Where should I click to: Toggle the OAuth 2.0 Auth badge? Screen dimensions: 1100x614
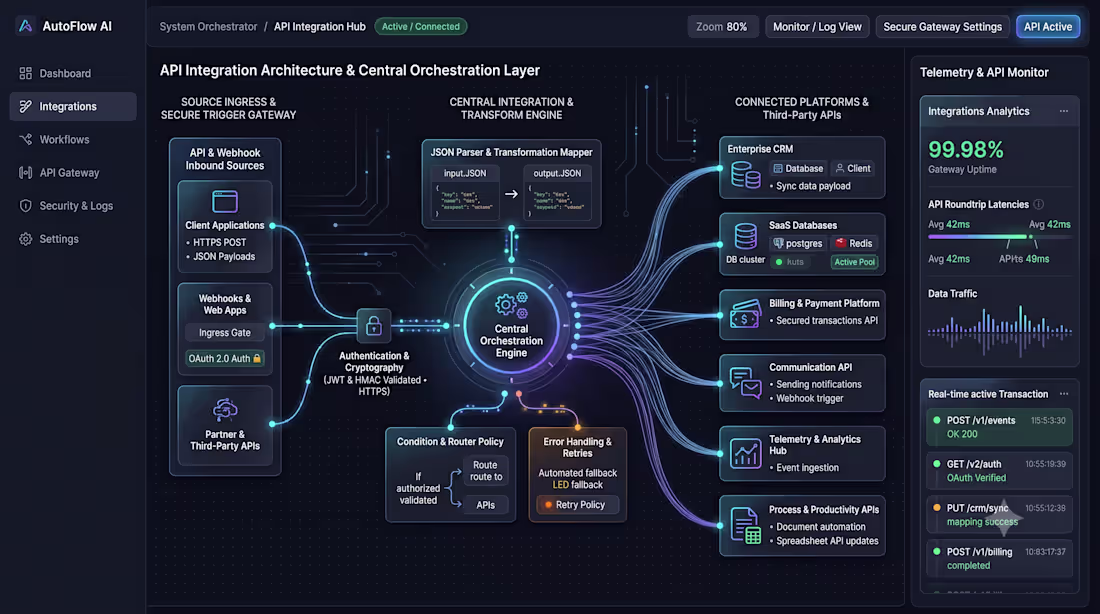(224, 359)
